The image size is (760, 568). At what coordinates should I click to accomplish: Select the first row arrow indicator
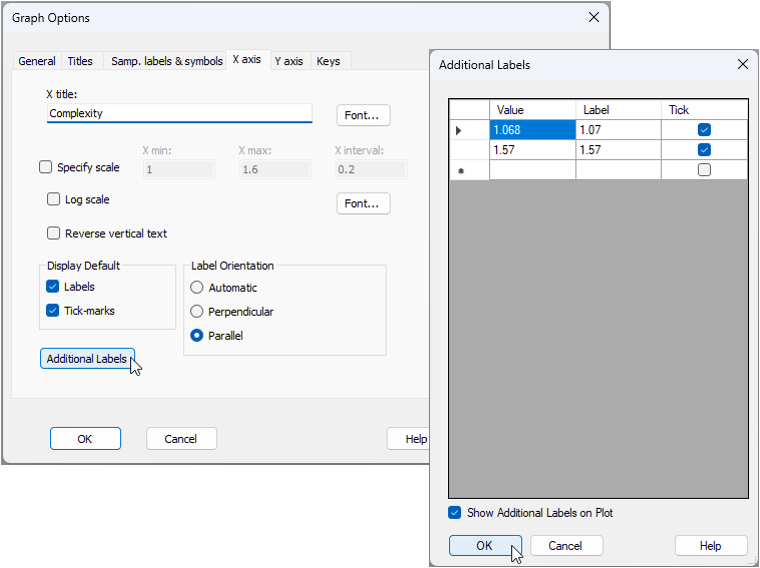pos(459,130)
